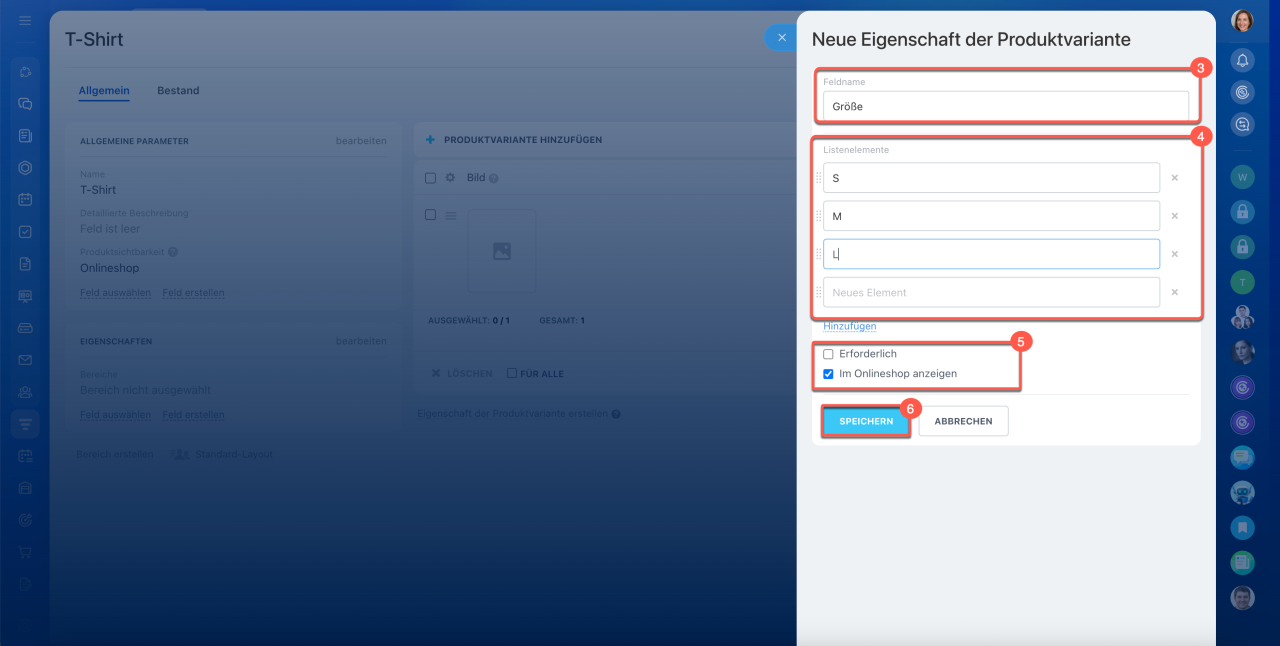Click Feld auswählen under Allgemeine Parameter
The width and height of the screenshot is (1280, 646).
[x=115, y=293]
